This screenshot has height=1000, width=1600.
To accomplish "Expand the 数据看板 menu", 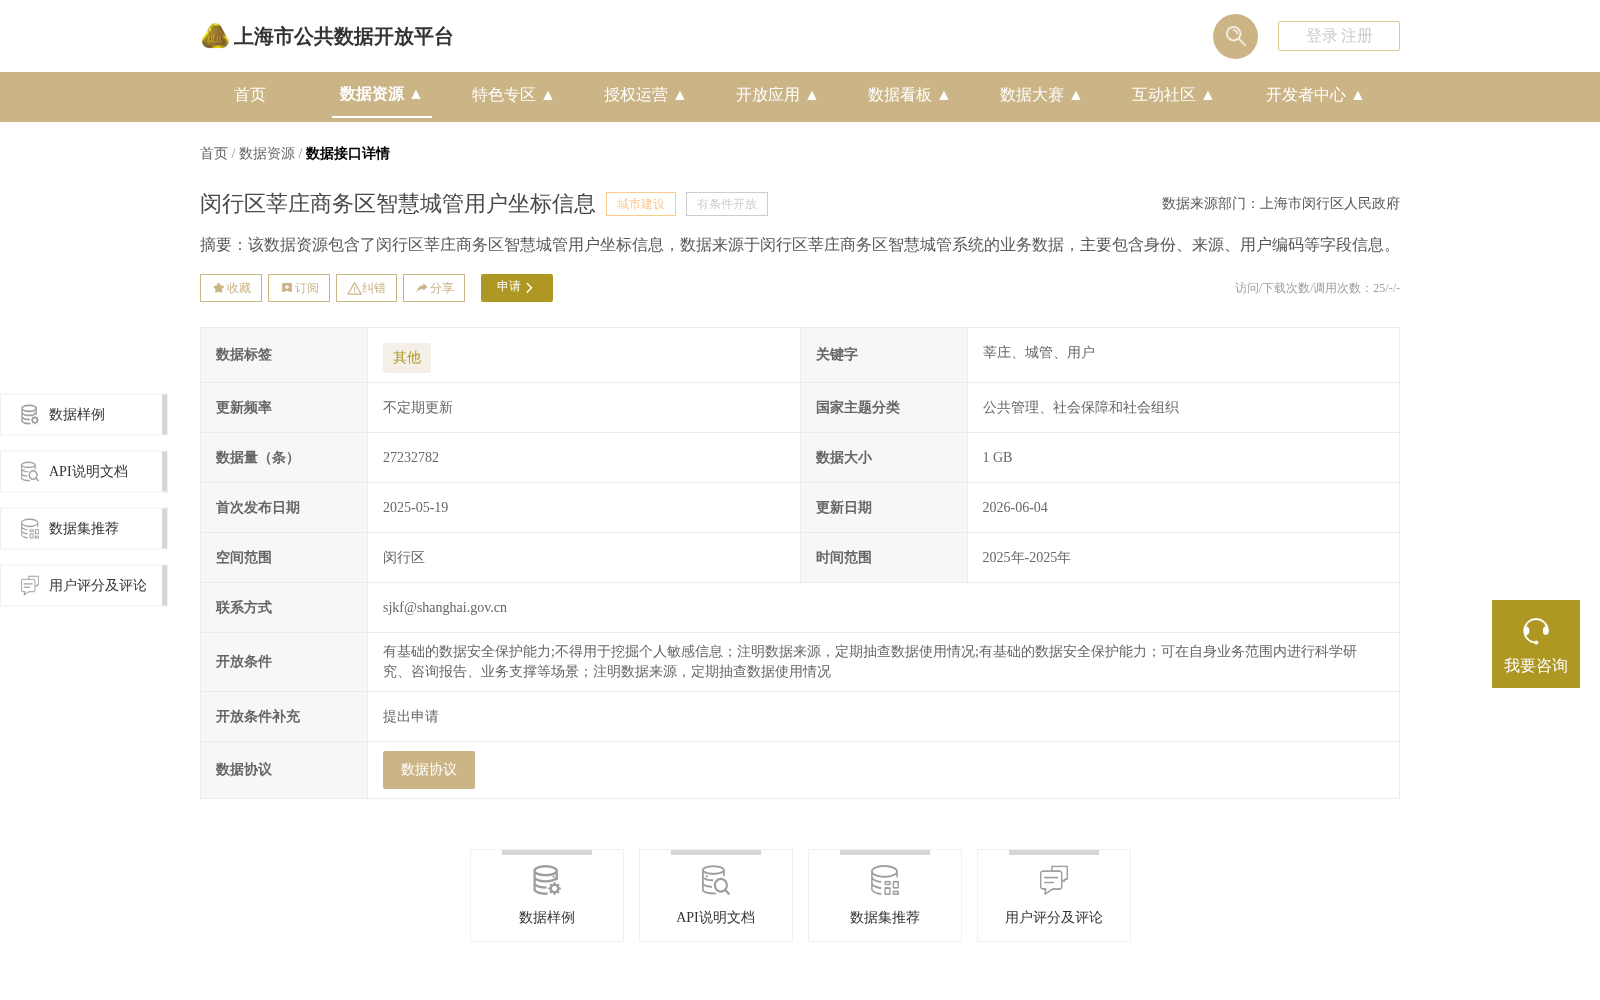I will [909, 95].
